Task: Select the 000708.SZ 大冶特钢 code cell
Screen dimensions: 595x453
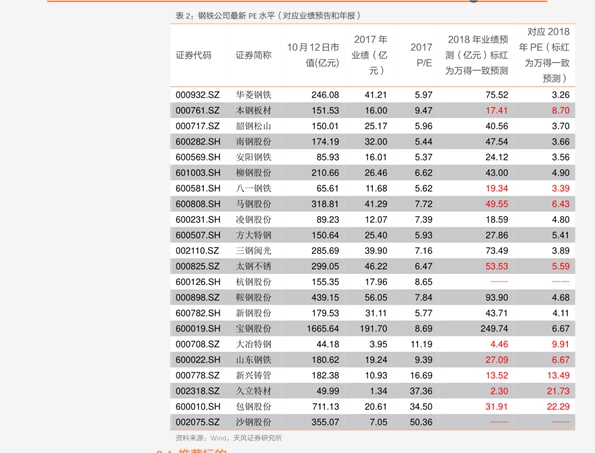Action: tap(197, 344)
